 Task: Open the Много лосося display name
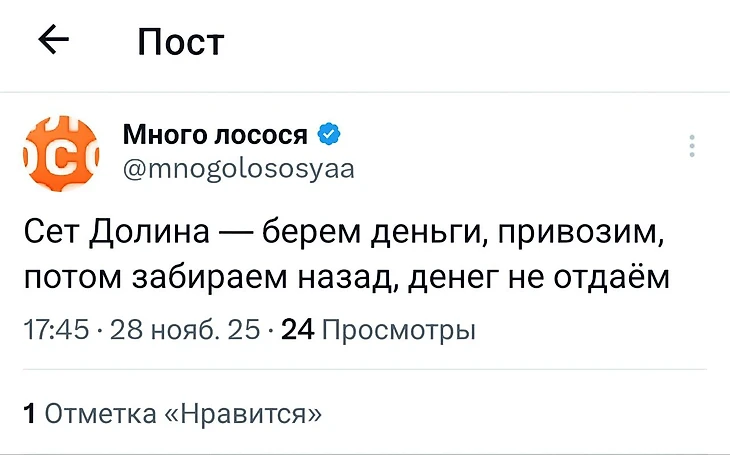coord(215,134)
